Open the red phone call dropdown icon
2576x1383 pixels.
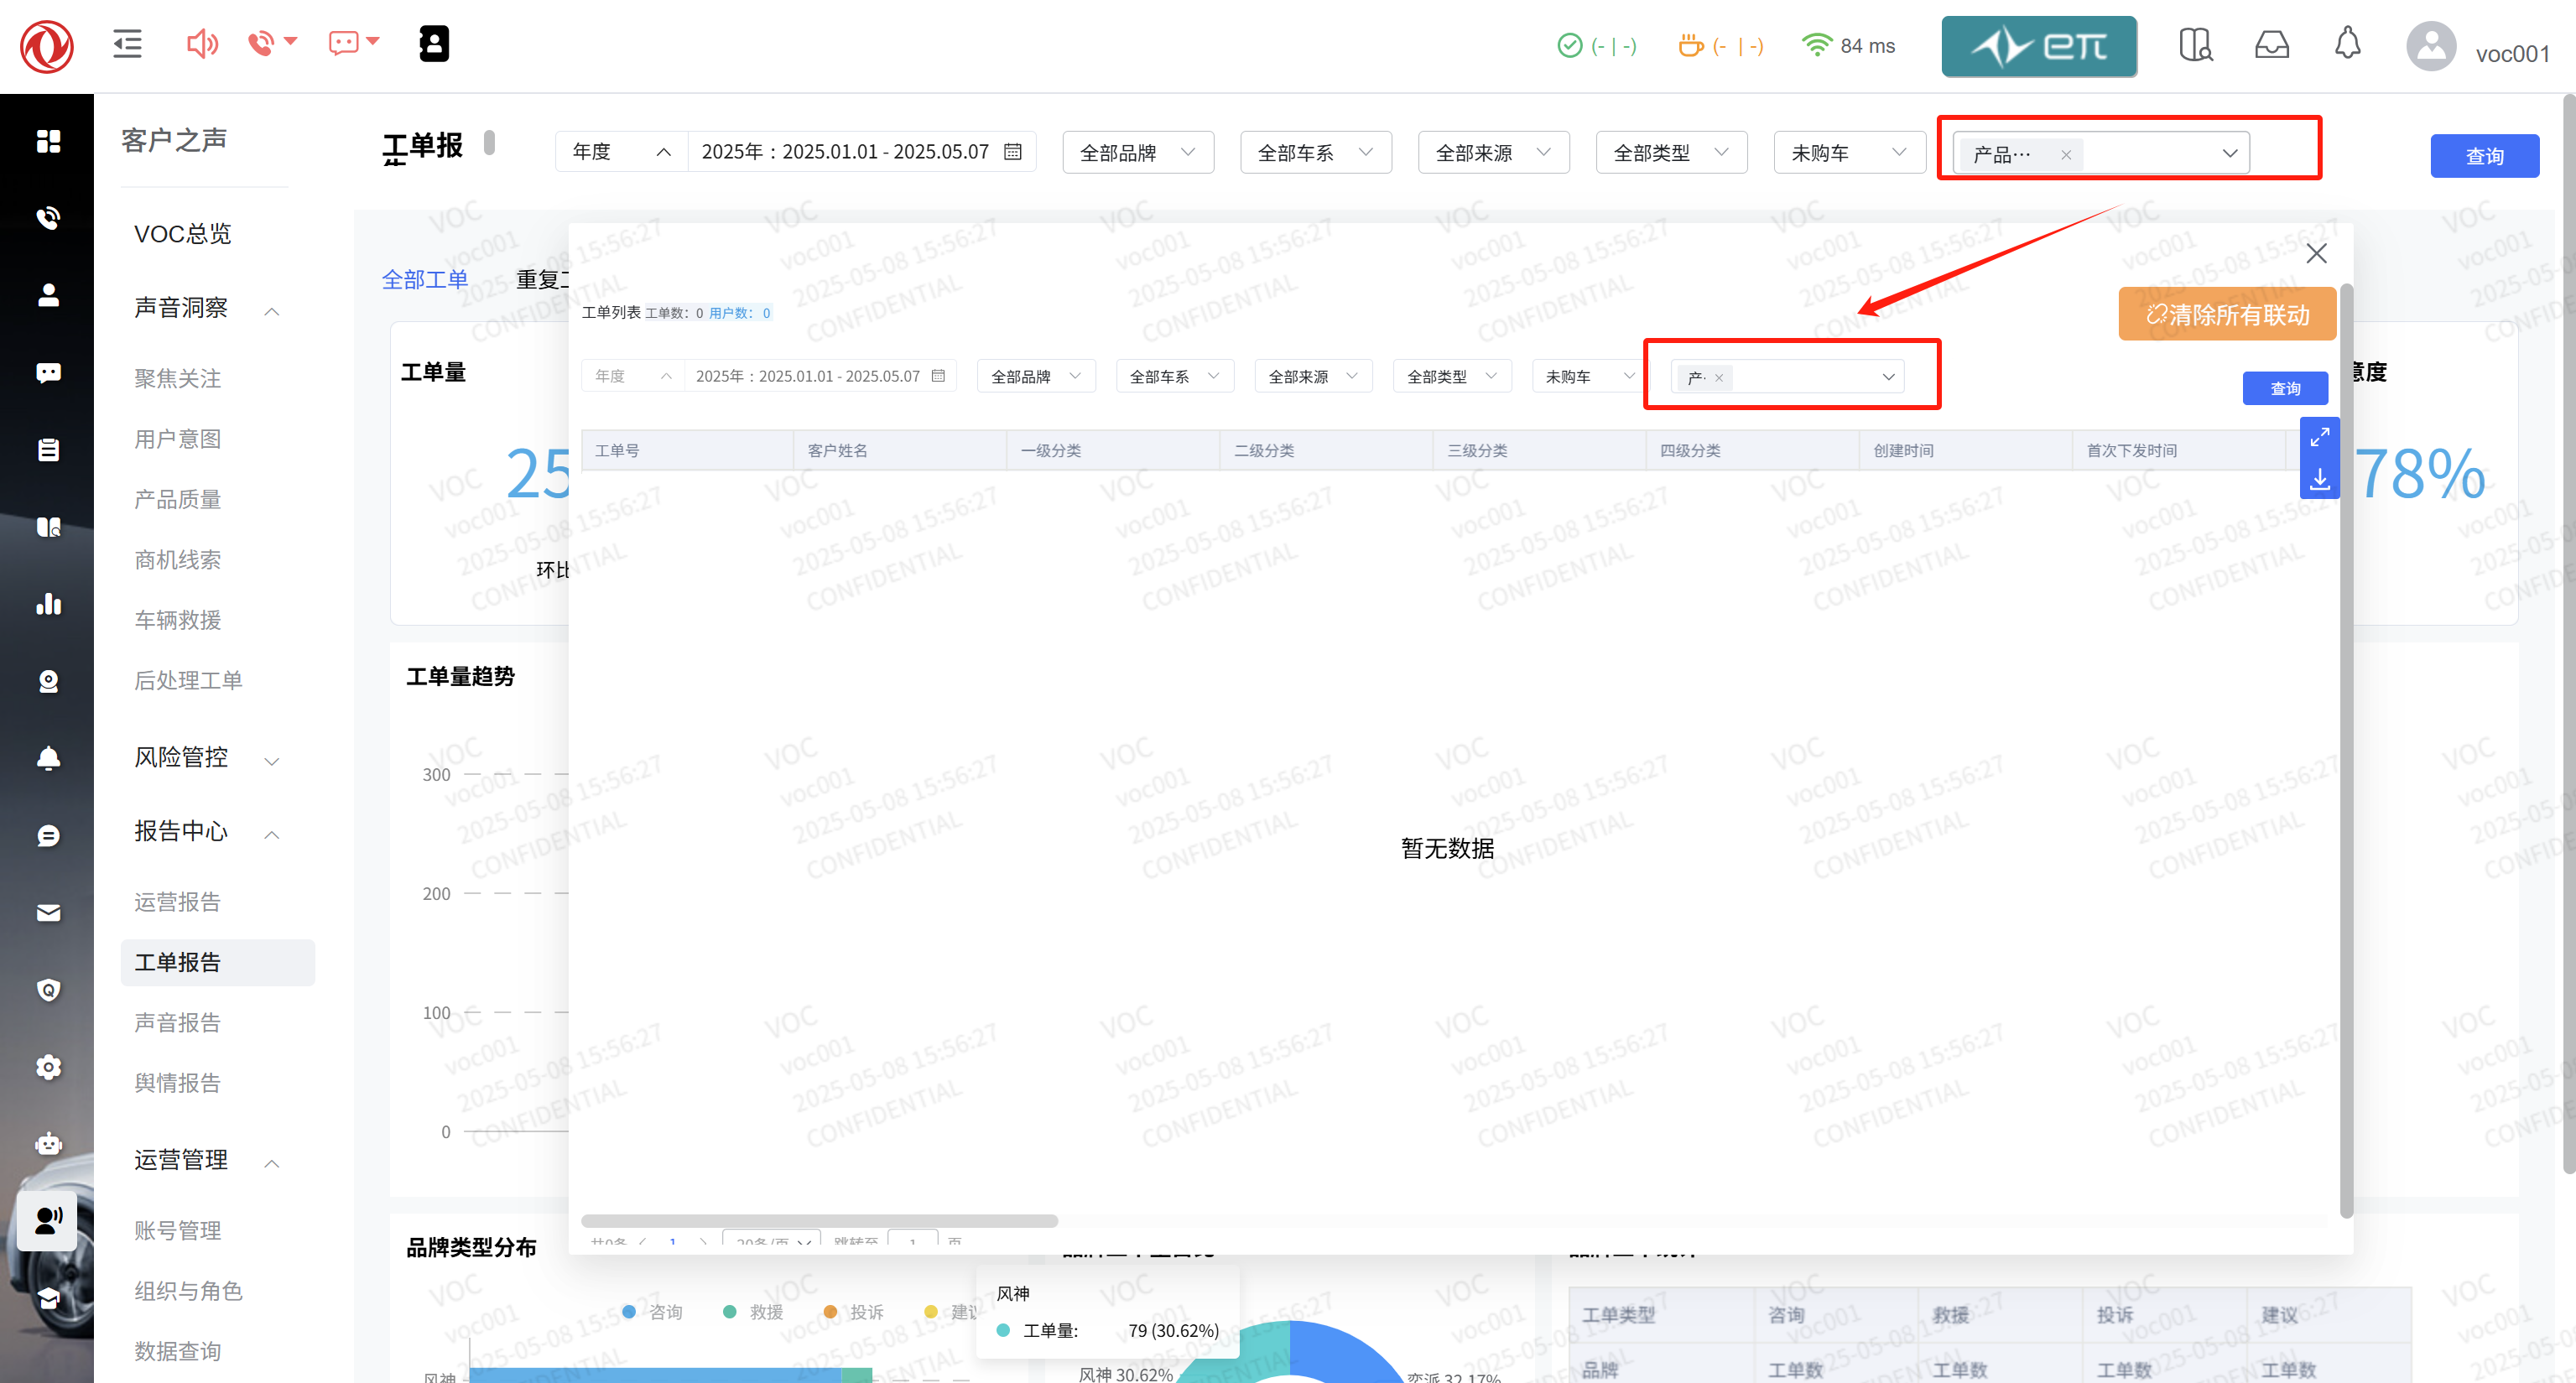coord(272,43)
